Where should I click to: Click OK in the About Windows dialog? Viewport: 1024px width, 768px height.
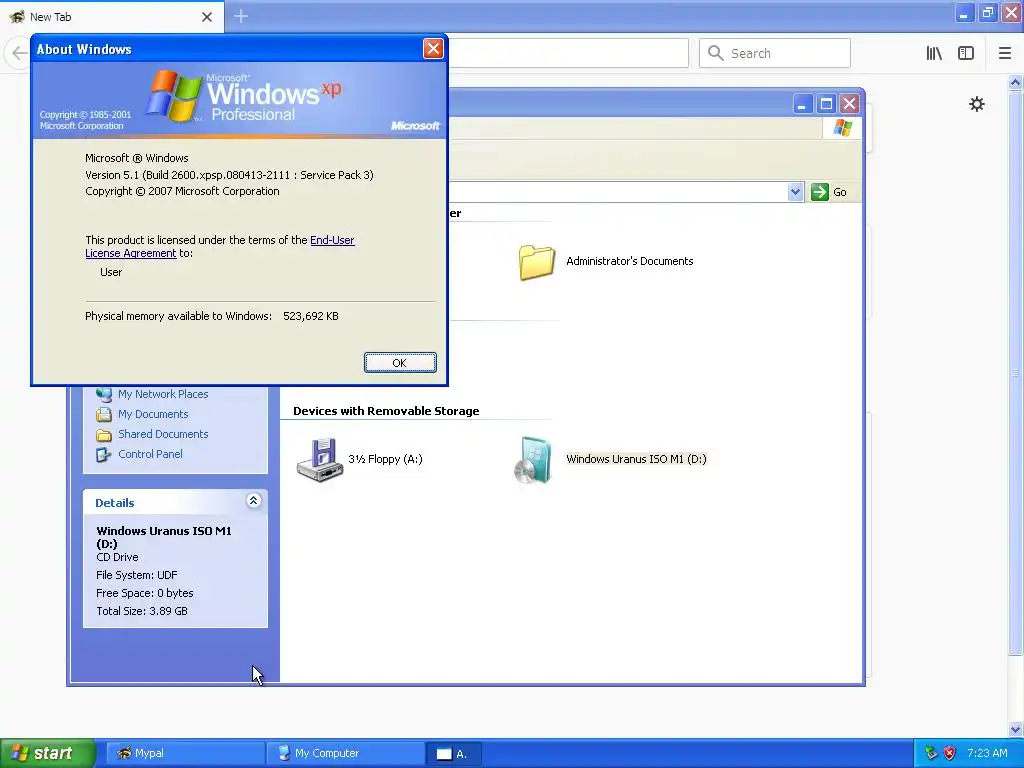[400, 362]
